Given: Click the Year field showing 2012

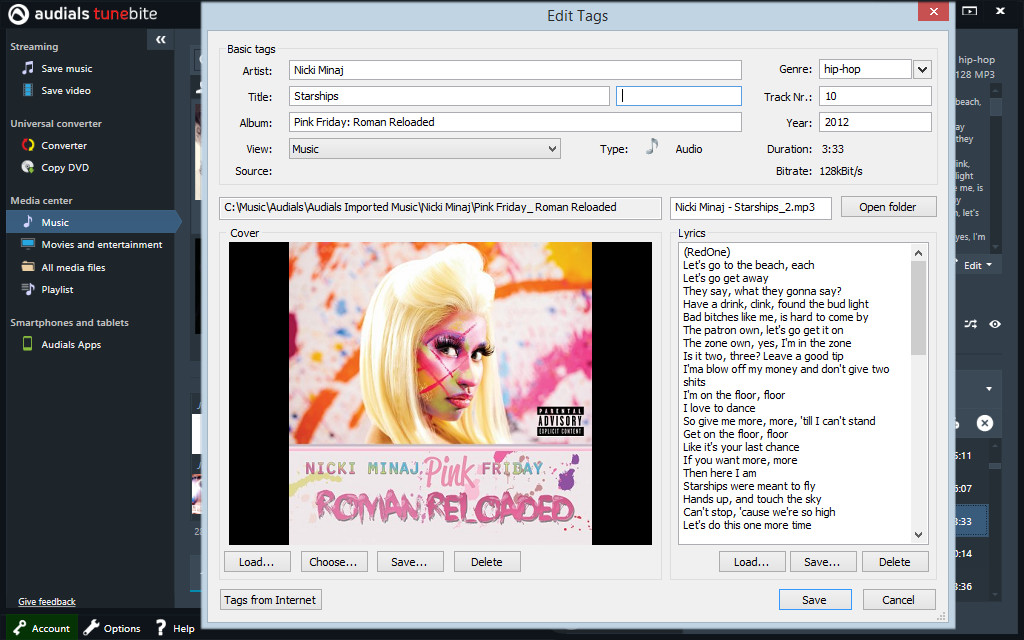Looking at the screenshot, I should pyautogui.click(x=875, y=122).
